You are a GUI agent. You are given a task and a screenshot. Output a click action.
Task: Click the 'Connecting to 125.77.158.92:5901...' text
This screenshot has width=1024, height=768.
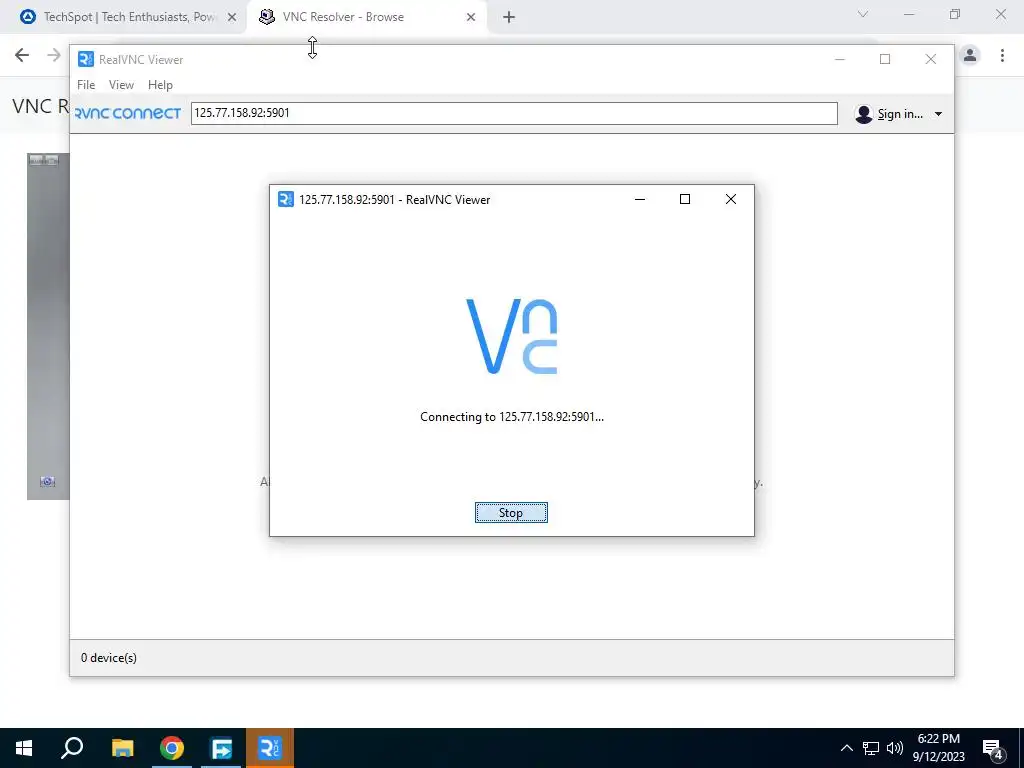pos(512,417)
